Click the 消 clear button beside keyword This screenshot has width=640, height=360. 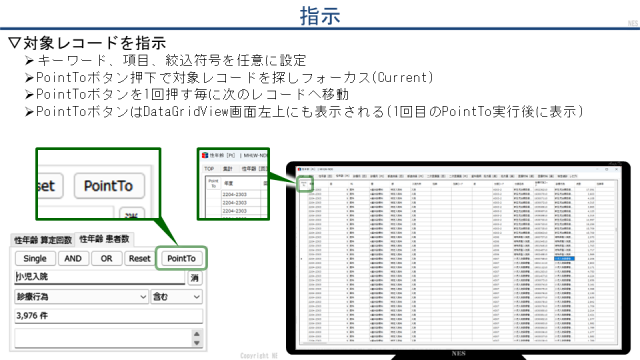[195, 278]
